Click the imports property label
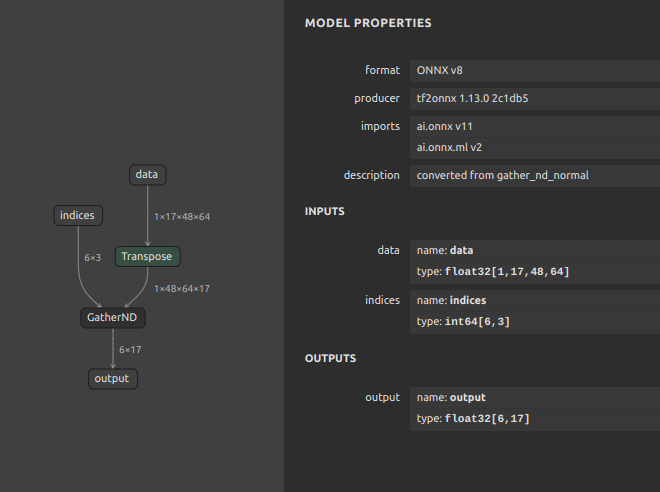The height and width of the screenshot is (492, 660). (x=380, y=126)
